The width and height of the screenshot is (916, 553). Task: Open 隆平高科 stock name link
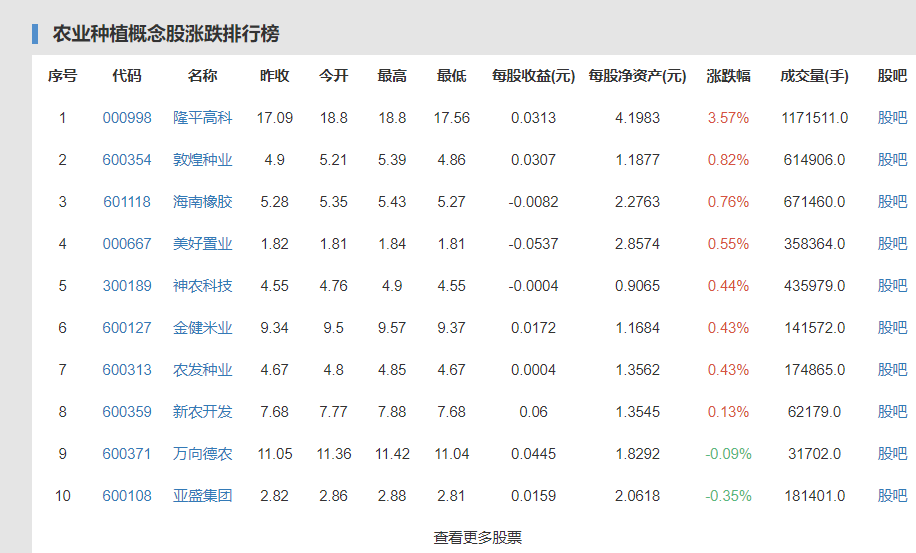tap(203, 118)
